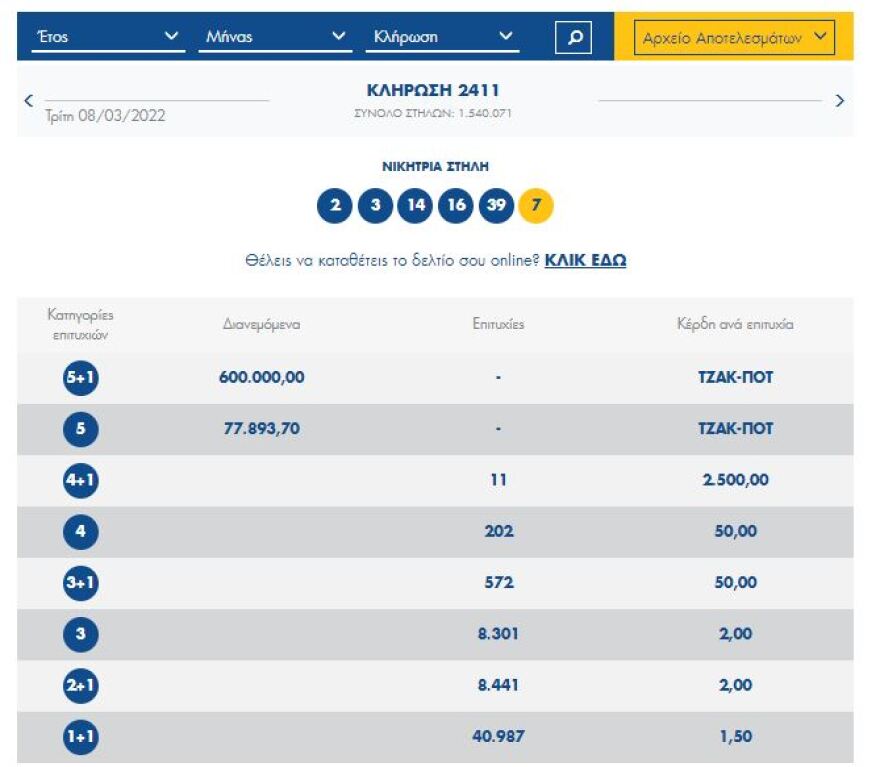Open the Αρχείο Αποτελεσμάτων menu

[x=735, y=38]
